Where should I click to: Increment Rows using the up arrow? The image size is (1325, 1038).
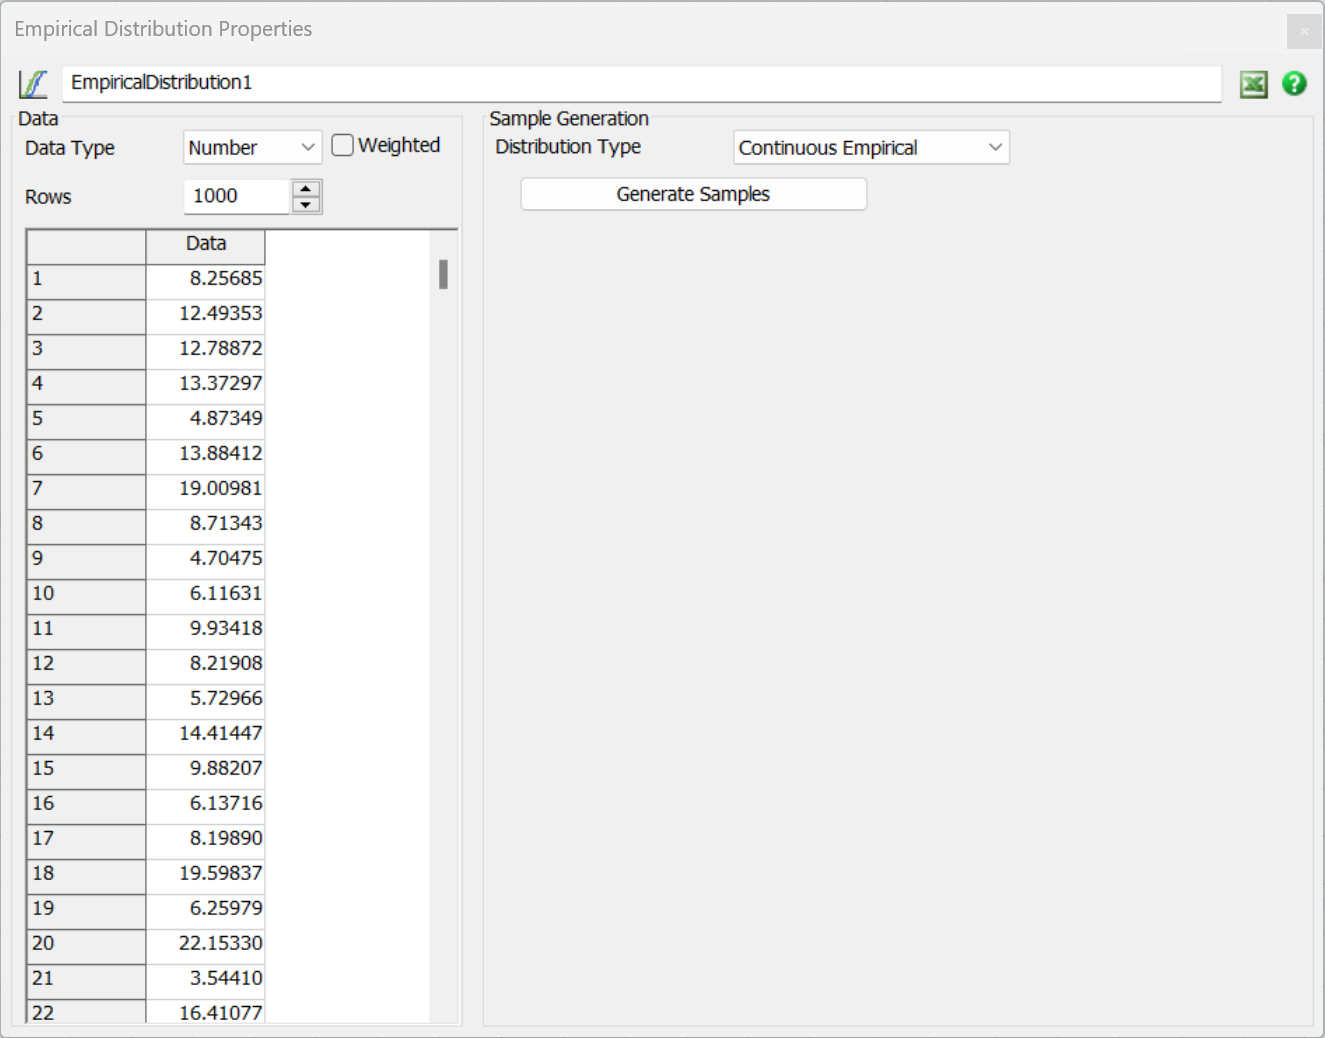point(306,188)
